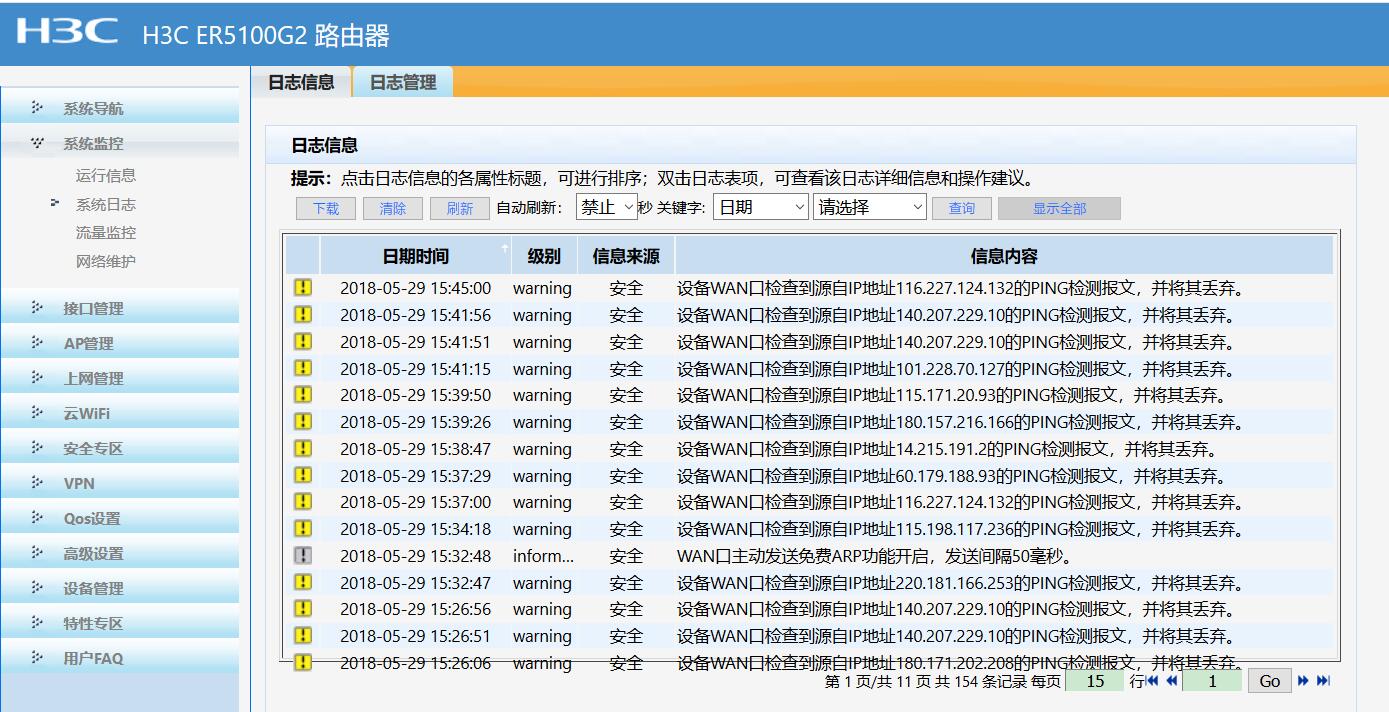Sort by 级别 column header
Image resolution: width=1389 pixels, height=712 pixels.
click(544, 256)
